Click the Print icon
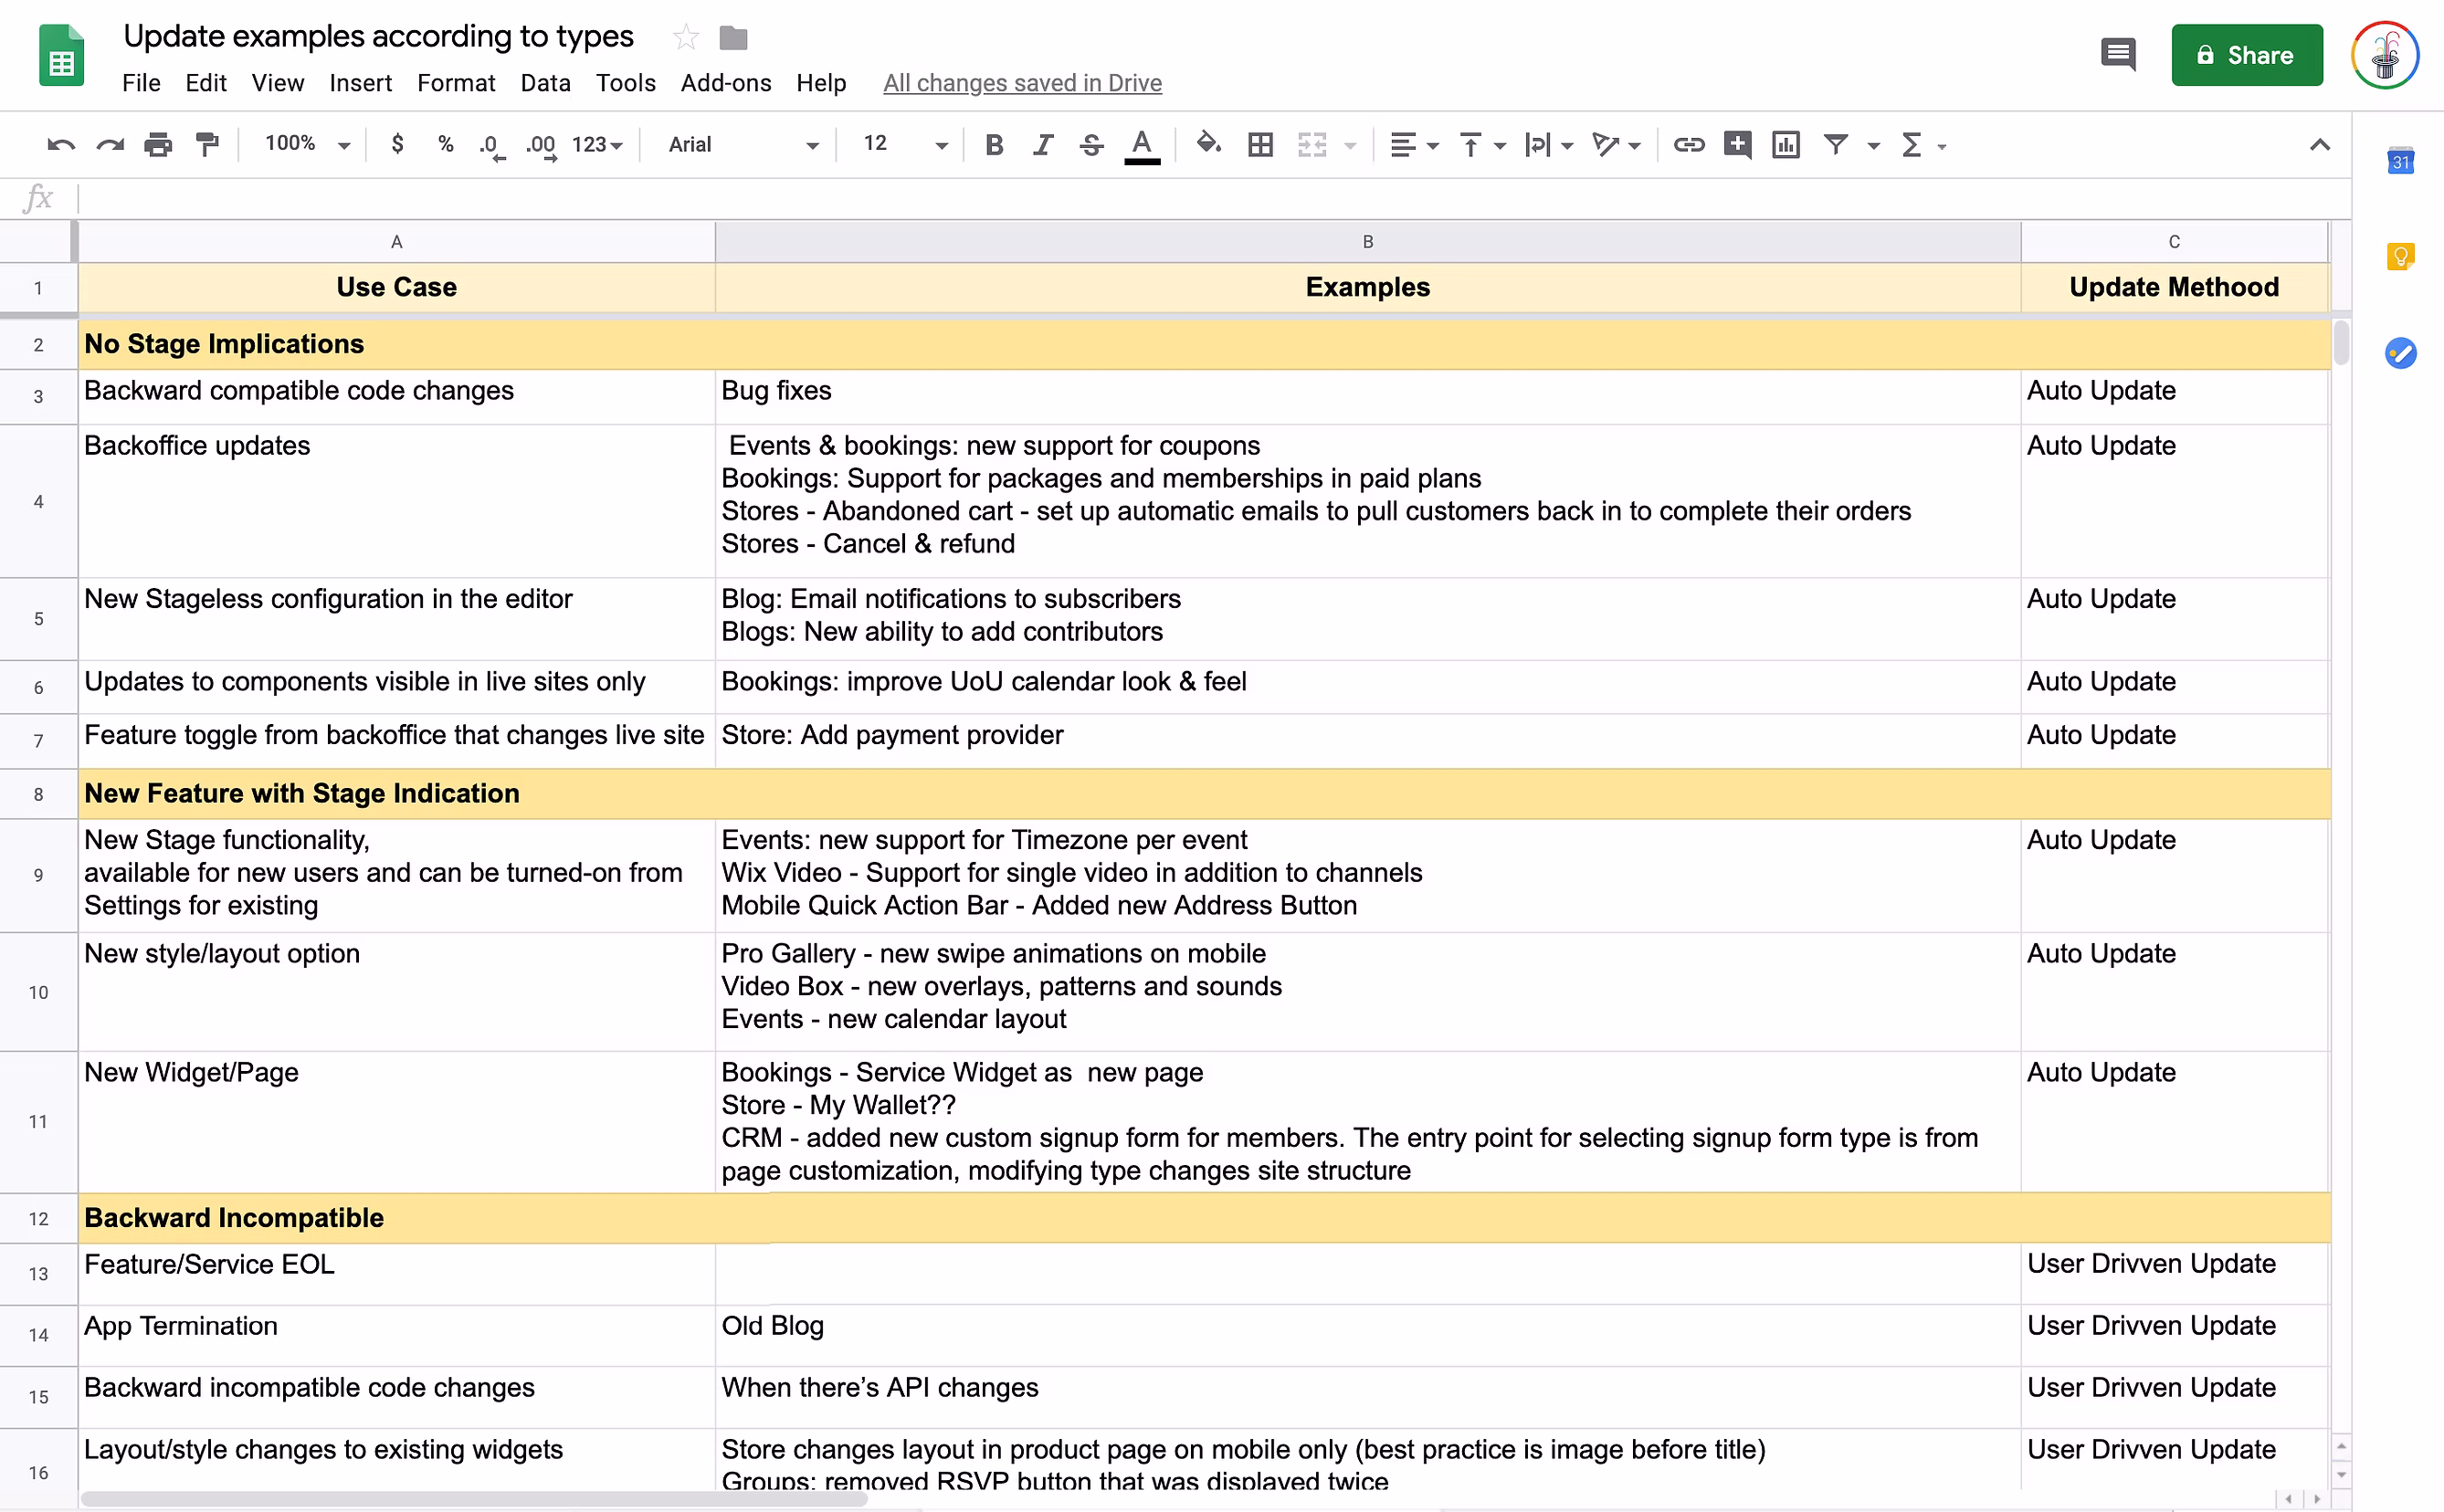Screen dimensions: 2444x1512 click(158, 145)
